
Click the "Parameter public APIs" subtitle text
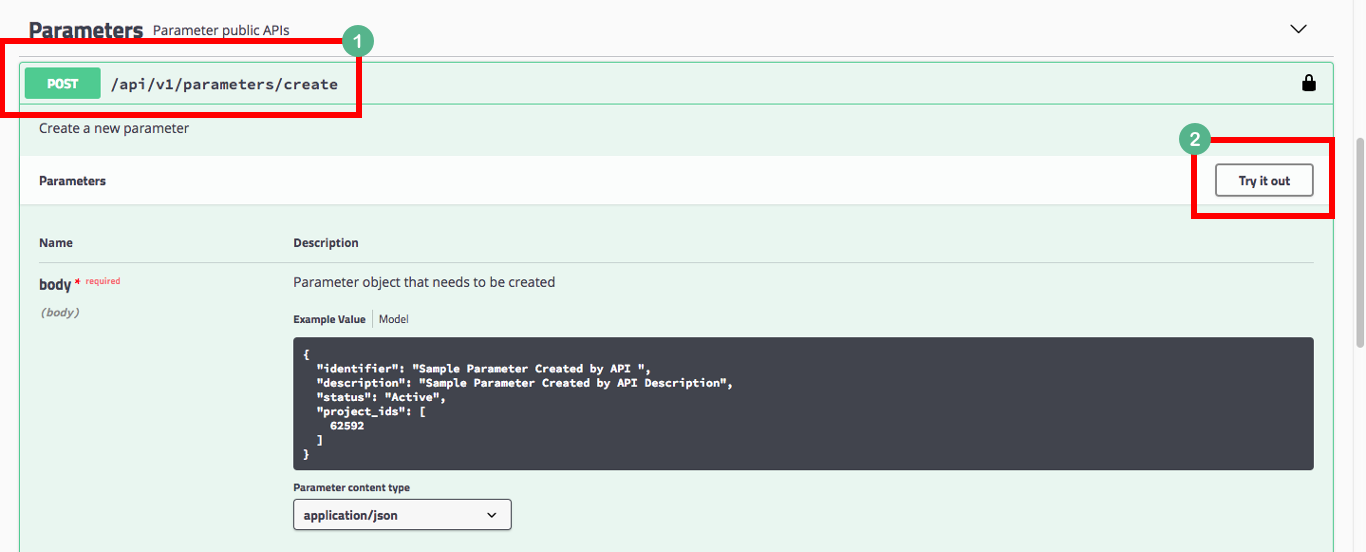point(221,31)
